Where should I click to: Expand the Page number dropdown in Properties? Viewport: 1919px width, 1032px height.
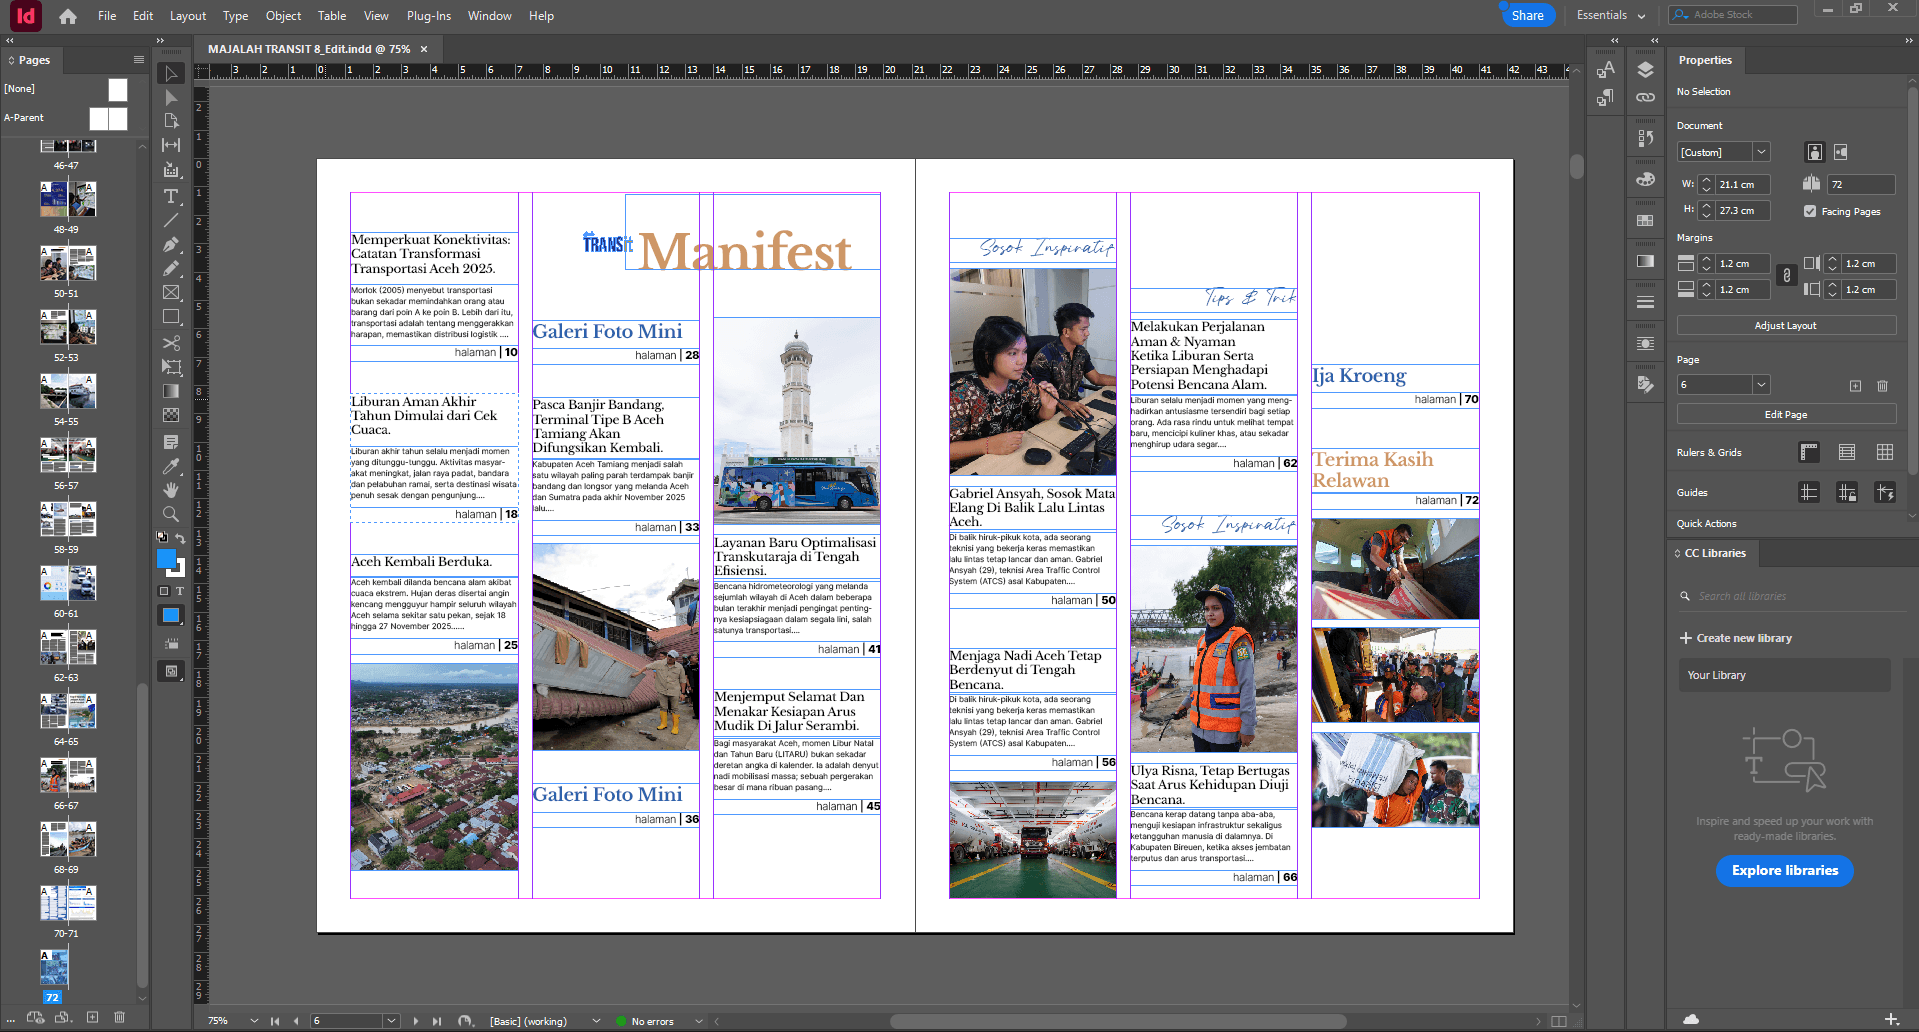pyautogui.click(x=1762, y=385)
